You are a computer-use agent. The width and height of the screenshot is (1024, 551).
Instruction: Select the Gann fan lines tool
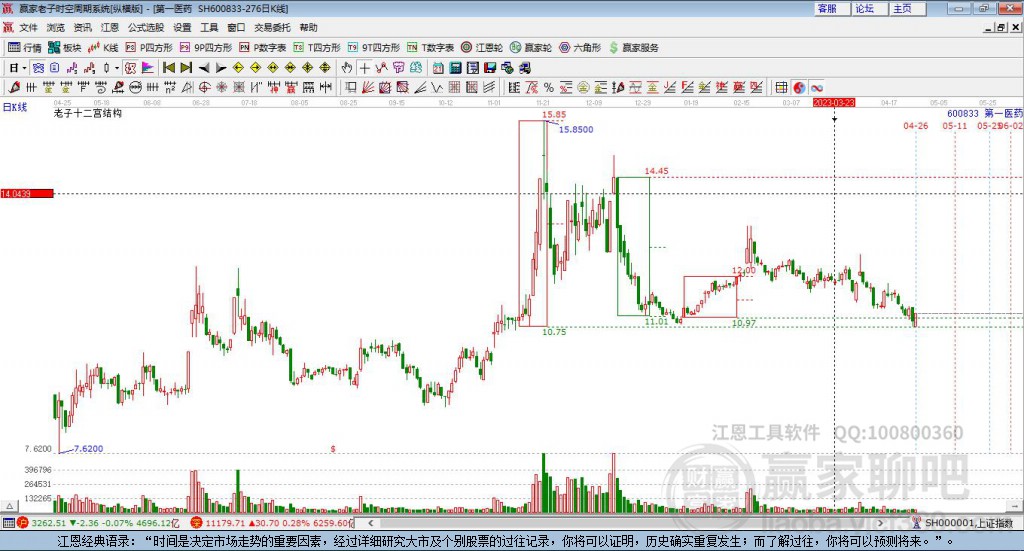[x=368, y=87]
